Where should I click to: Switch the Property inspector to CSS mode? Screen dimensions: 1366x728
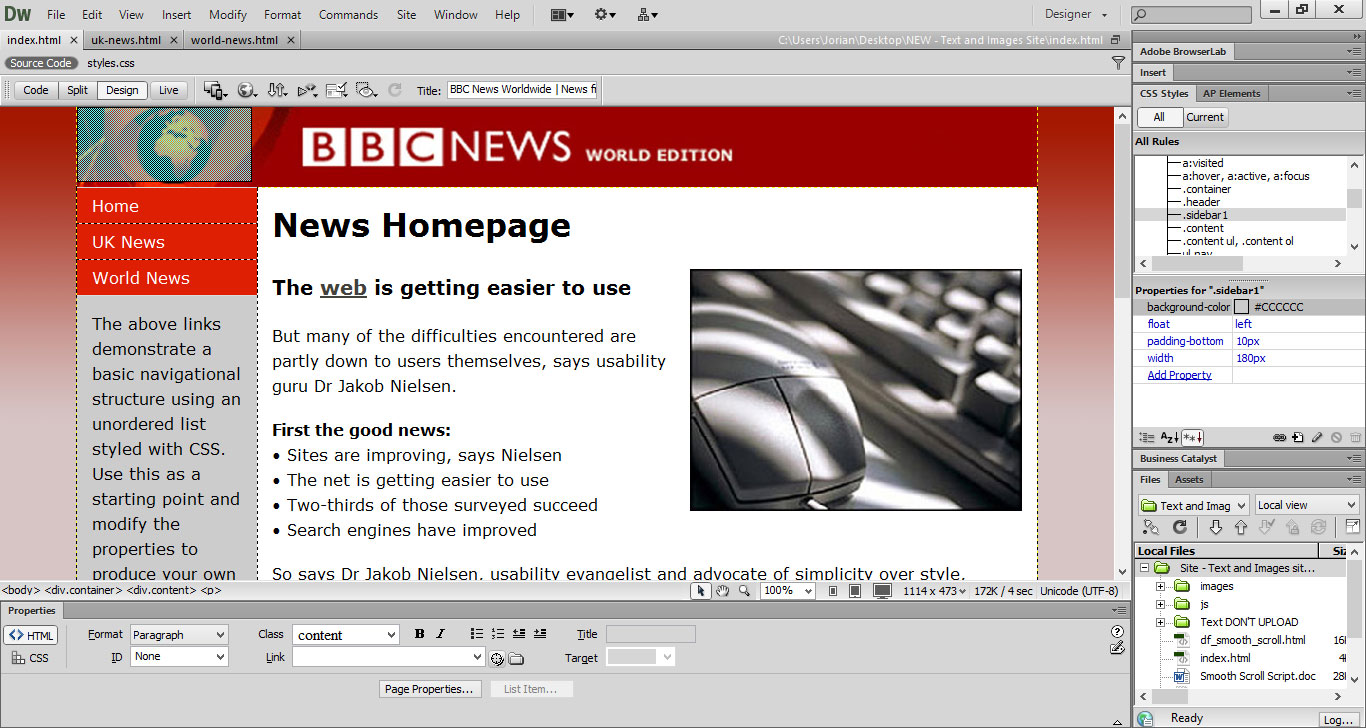pyautogui.click(x=30, y=658)
